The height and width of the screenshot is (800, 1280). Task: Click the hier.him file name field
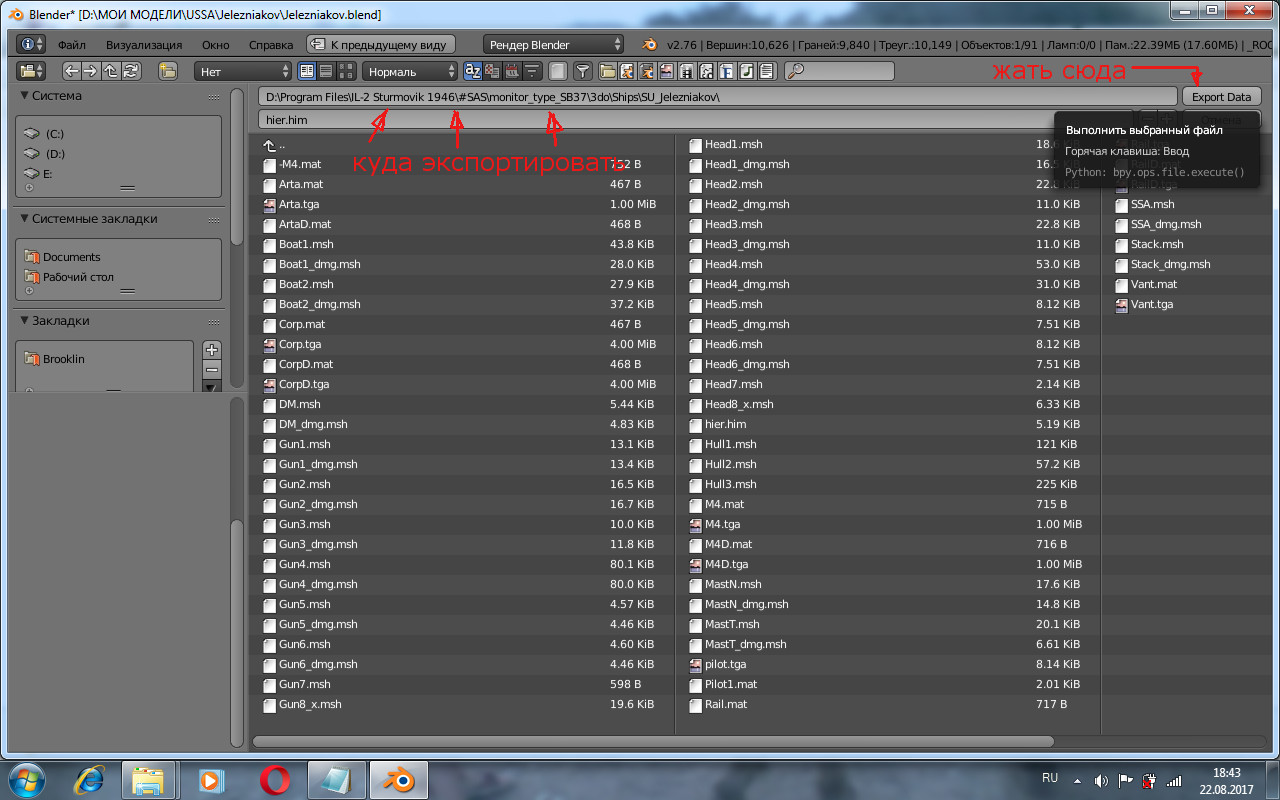coord(695,120)
